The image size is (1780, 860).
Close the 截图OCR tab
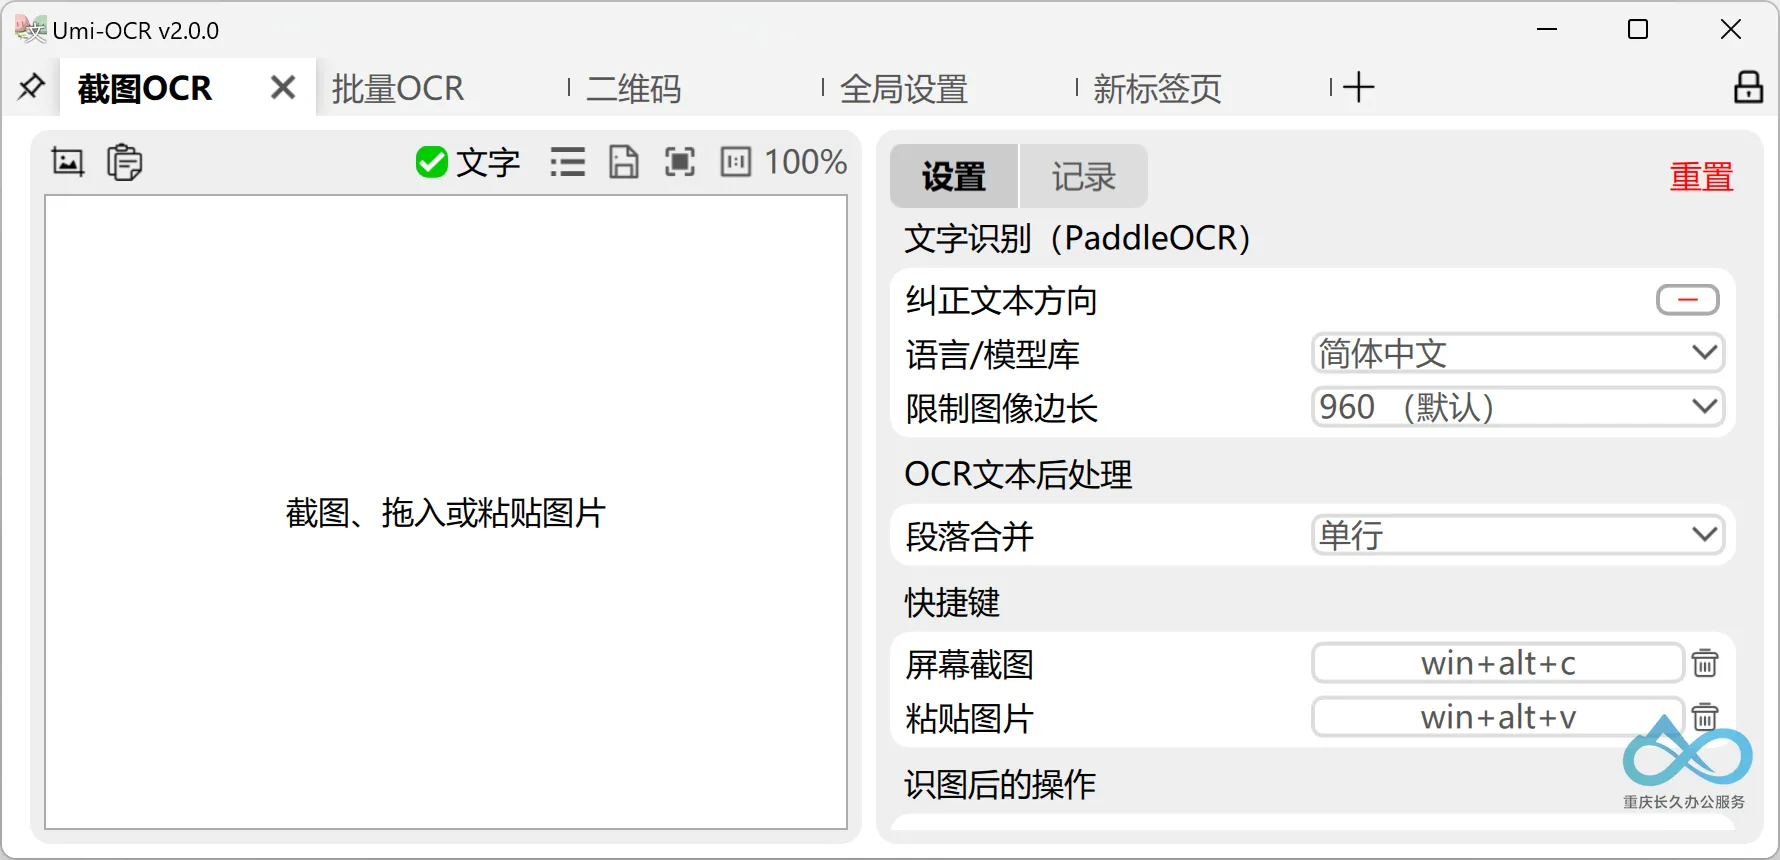(283, 88)
